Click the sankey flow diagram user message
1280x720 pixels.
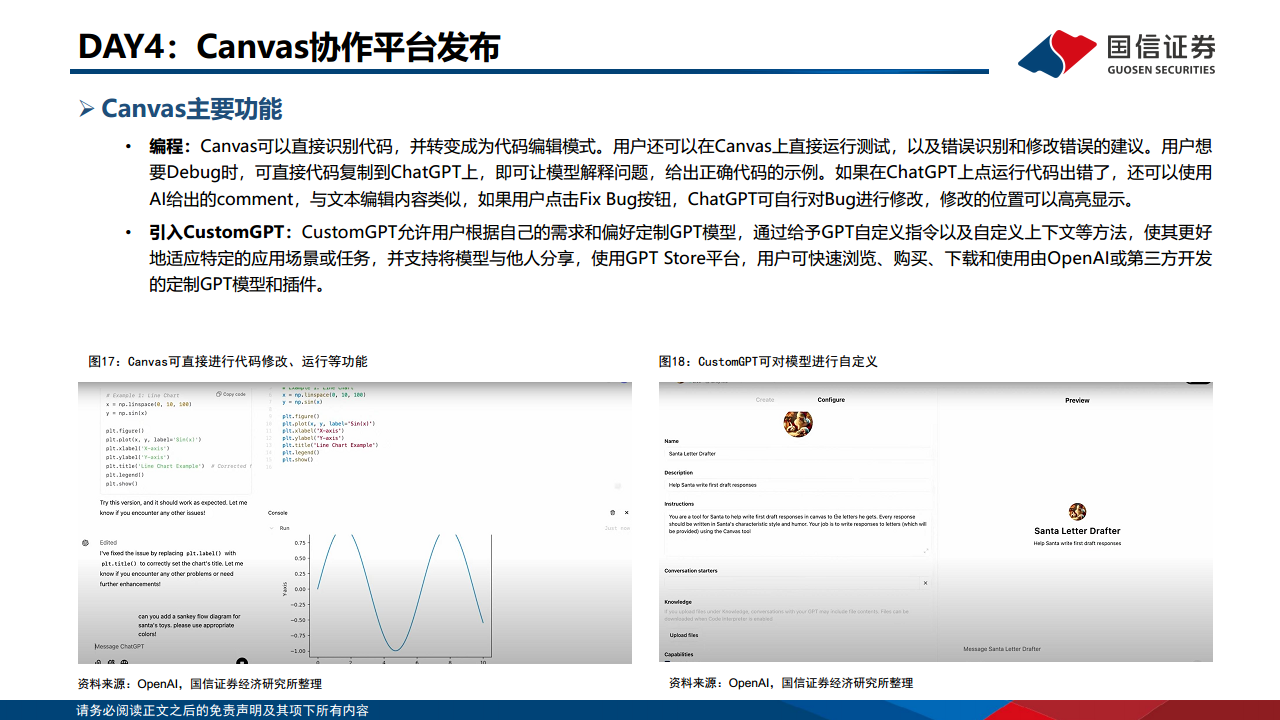tap(190, 625)
